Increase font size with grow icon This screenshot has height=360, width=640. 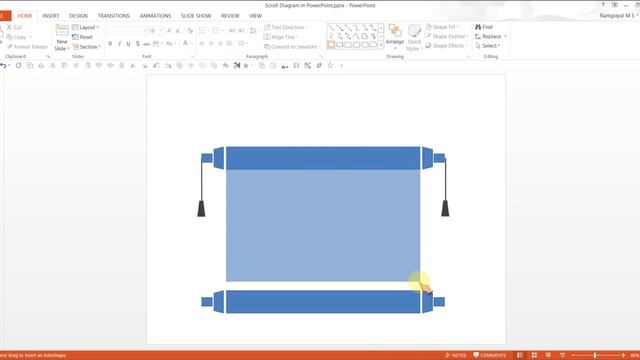coord(169,31)
